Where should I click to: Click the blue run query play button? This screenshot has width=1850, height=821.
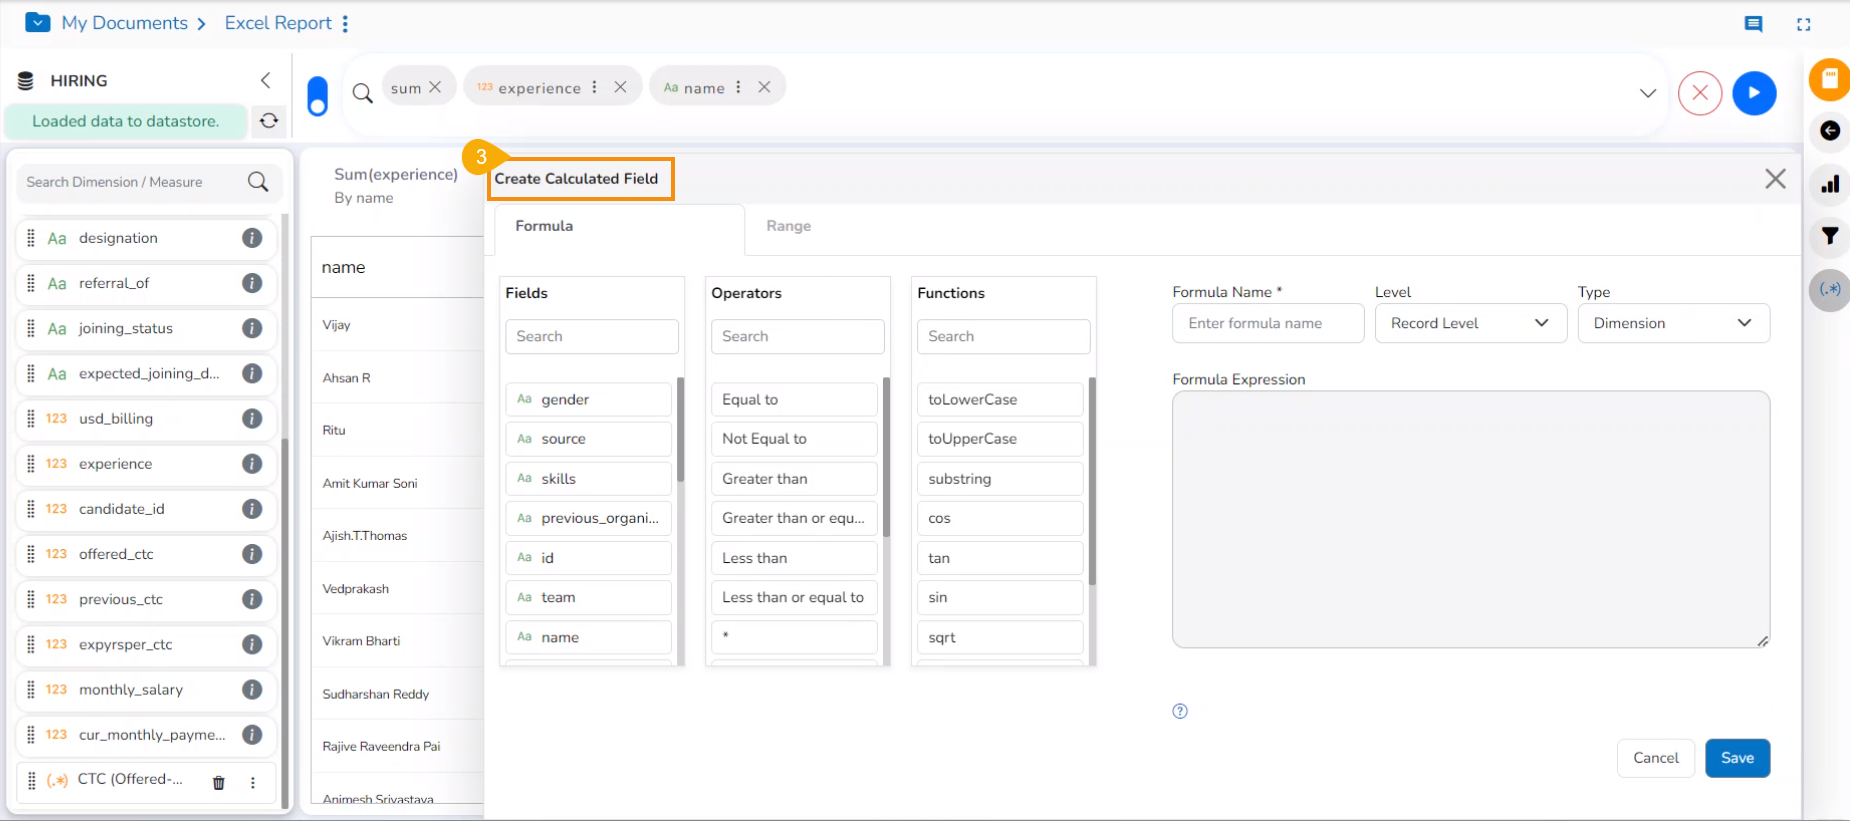(x=1754, y=93)
